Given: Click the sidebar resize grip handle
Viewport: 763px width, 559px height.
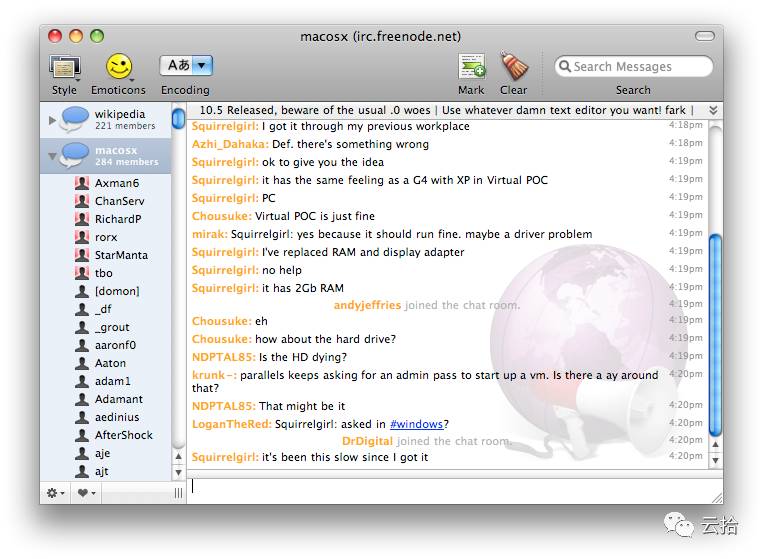Looking at the screenshot, I should (178, 493).
